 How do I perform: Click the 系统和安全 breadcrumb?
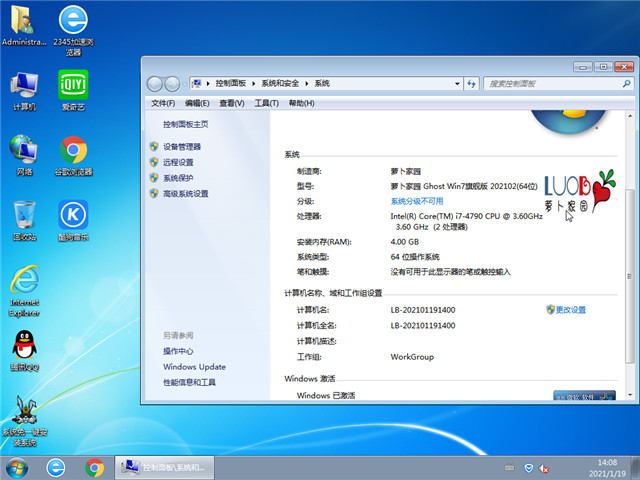click(280, 83)
